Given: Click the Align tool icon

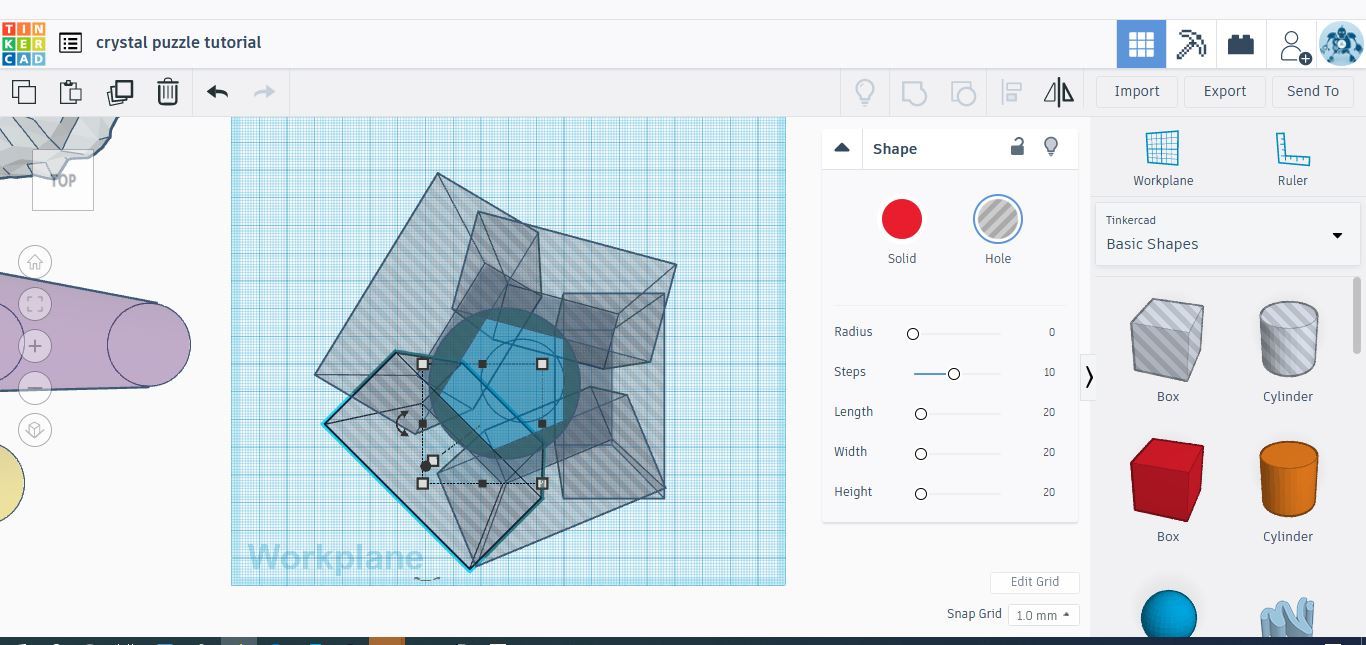Looking at the screenshot, I should click(x=1012, y=93).
